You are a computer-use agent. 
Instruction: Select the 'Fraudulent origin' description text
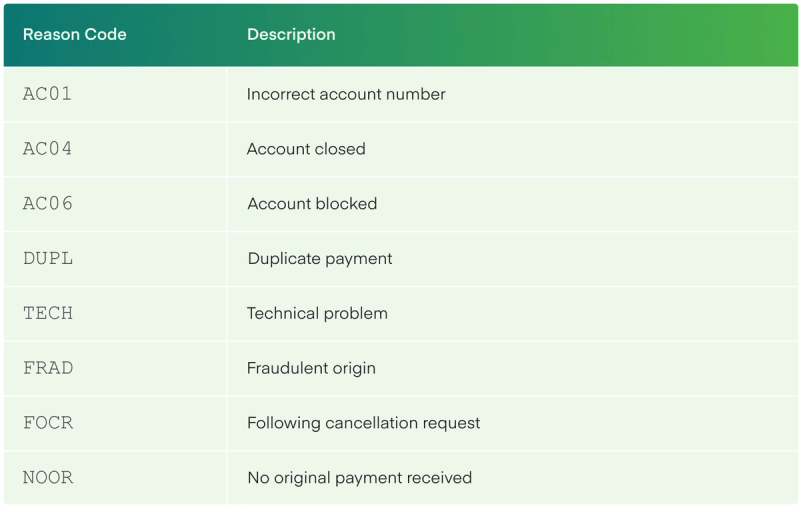click(311, 368)
